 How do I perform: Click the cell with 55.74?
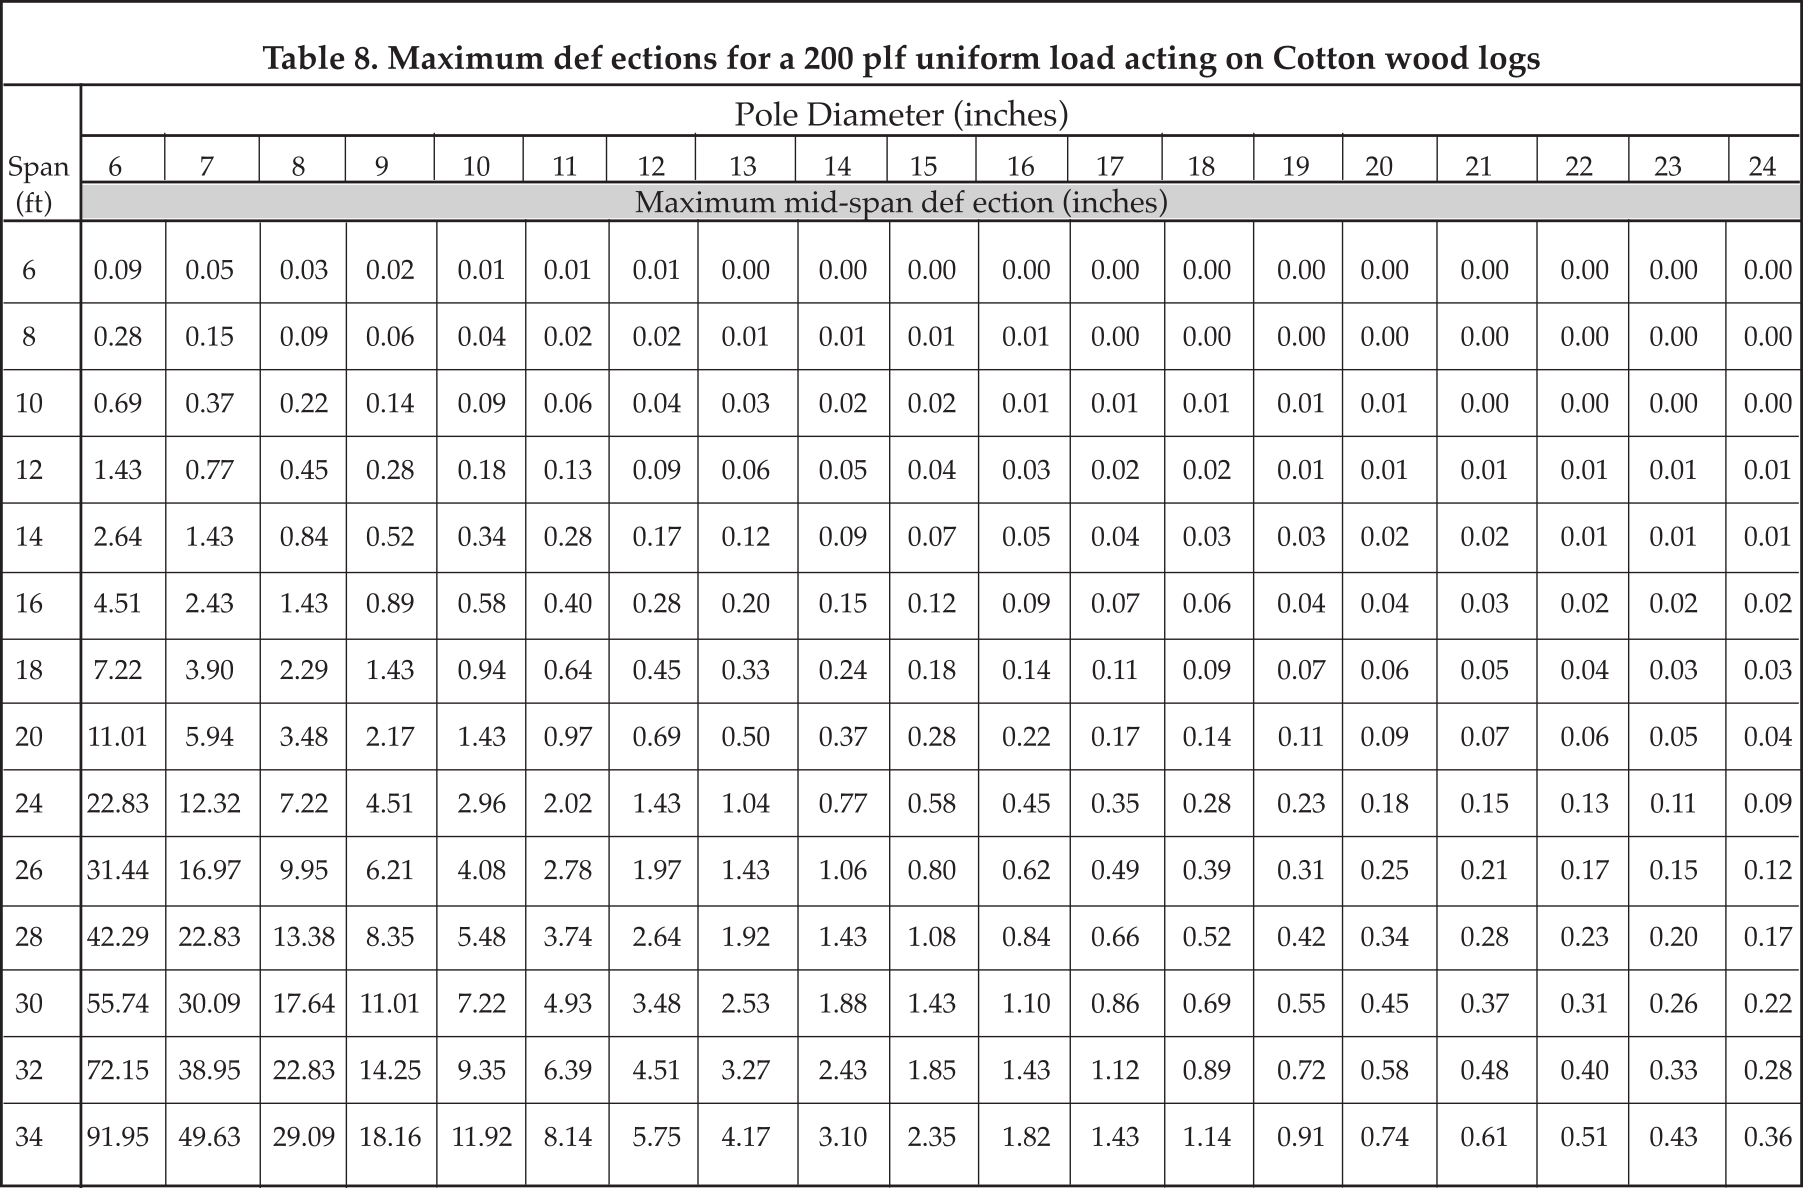[118, 1003]
